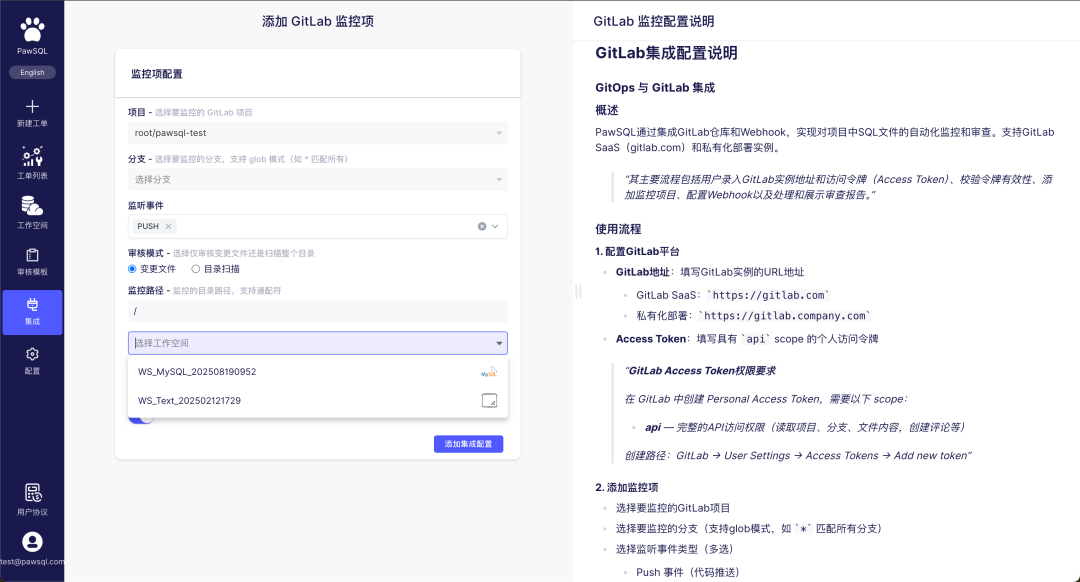Click the https://gitlab.com code text

click(768, 295)
